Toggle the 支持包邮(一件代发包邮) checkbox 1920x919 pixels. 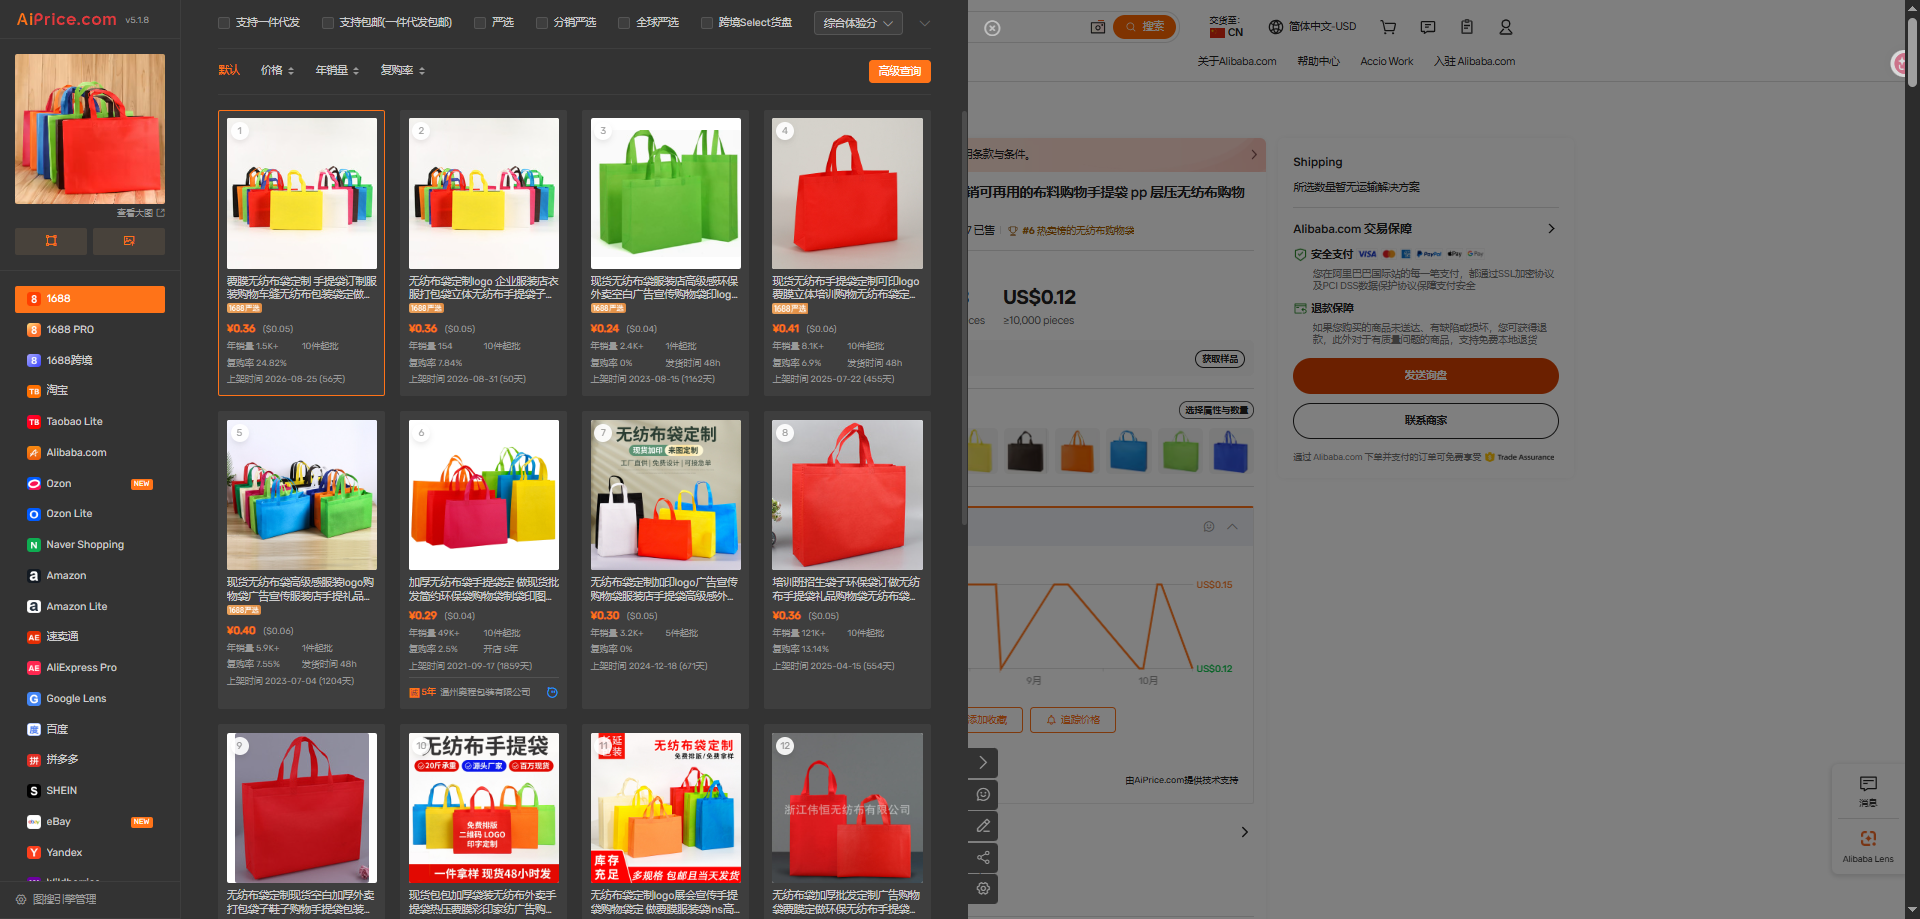tap(327, 23)
